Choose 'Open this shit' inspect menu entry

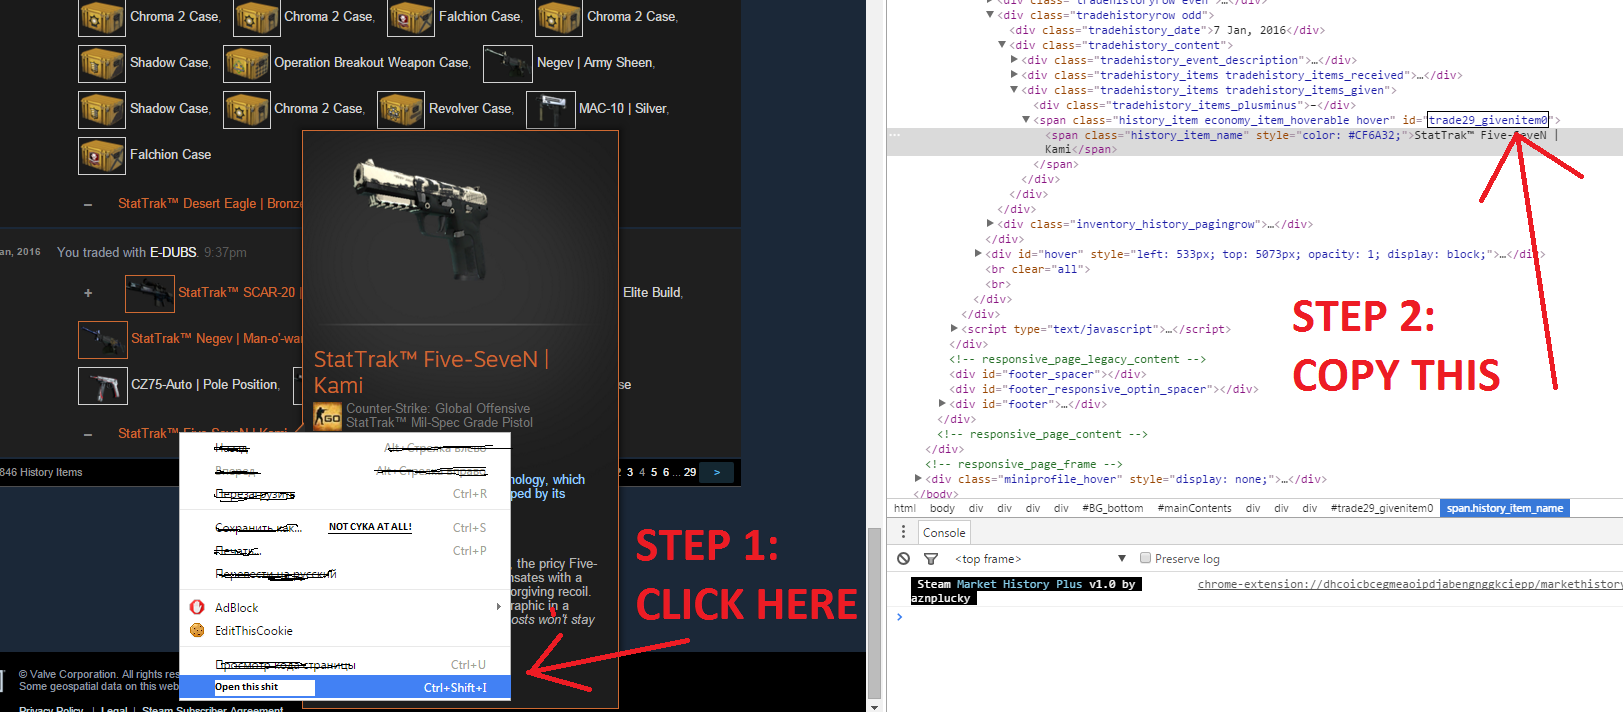tap(344, 687)
